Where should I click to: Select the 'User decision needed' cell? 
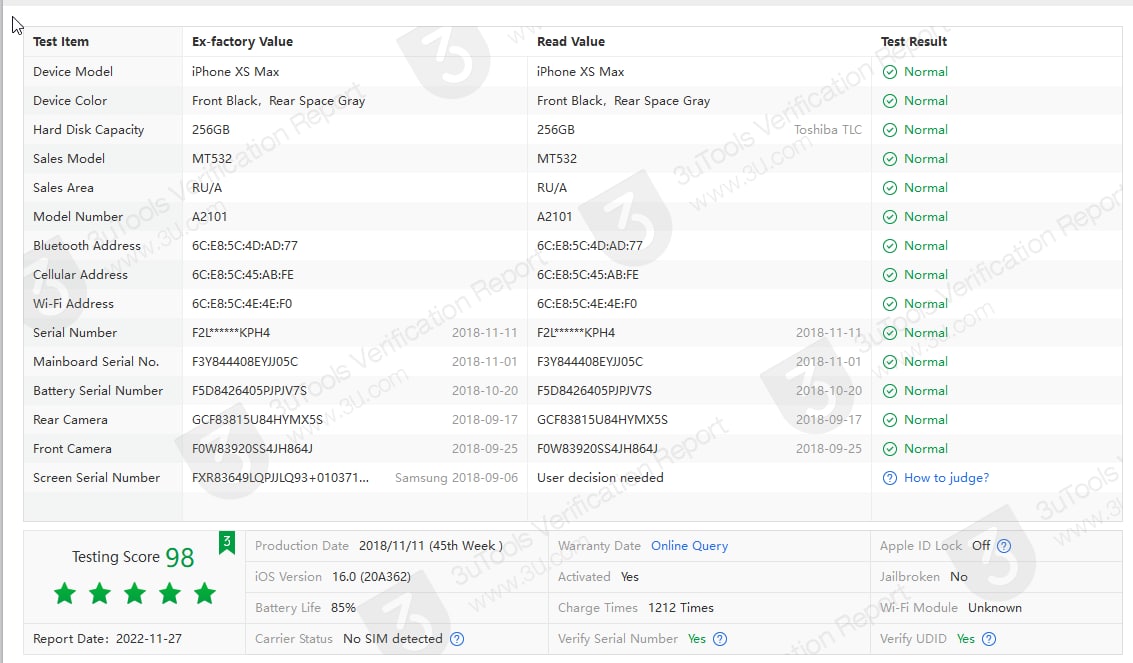coord(600,478)
